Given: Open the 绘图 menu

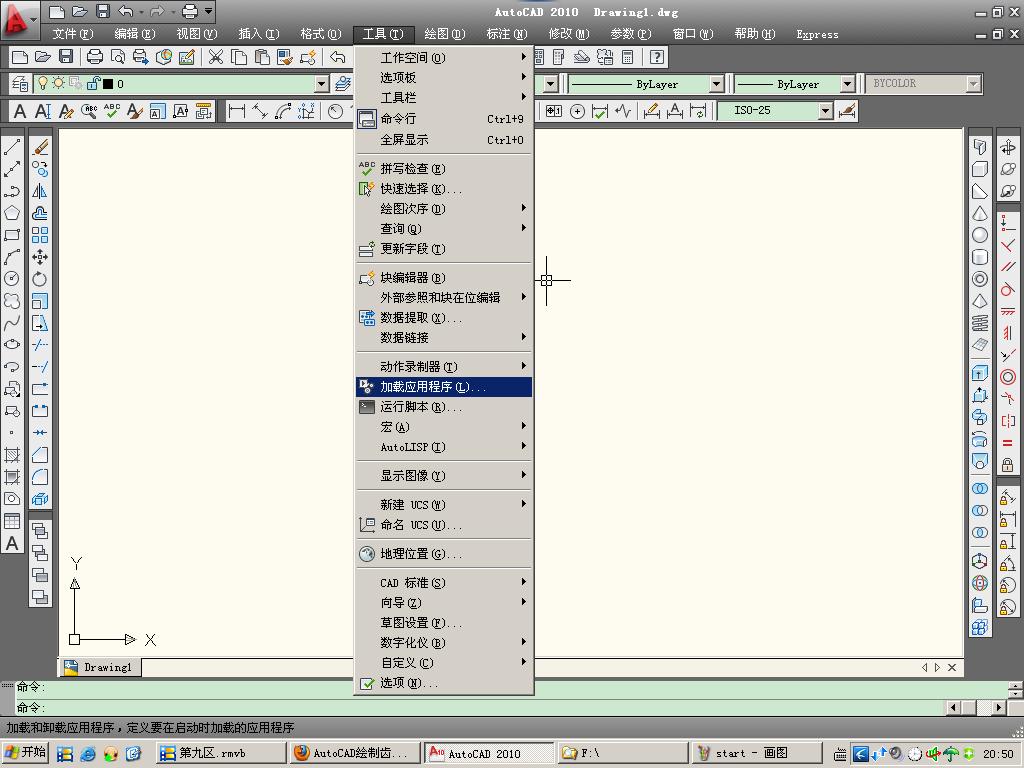Looking at the screenshot, I should coord(445,34).
